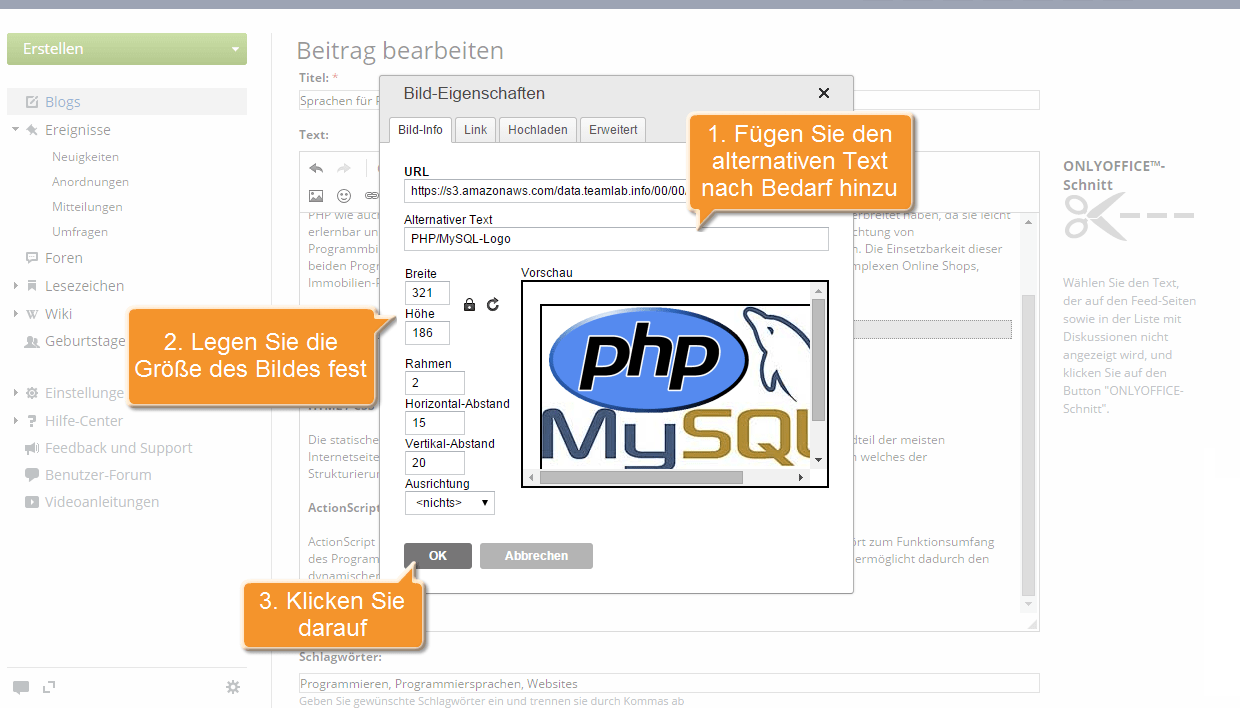Click the expand icon at sidebar bottom
The width and height of the screenshot is (1240, 708).
[48, 686]
